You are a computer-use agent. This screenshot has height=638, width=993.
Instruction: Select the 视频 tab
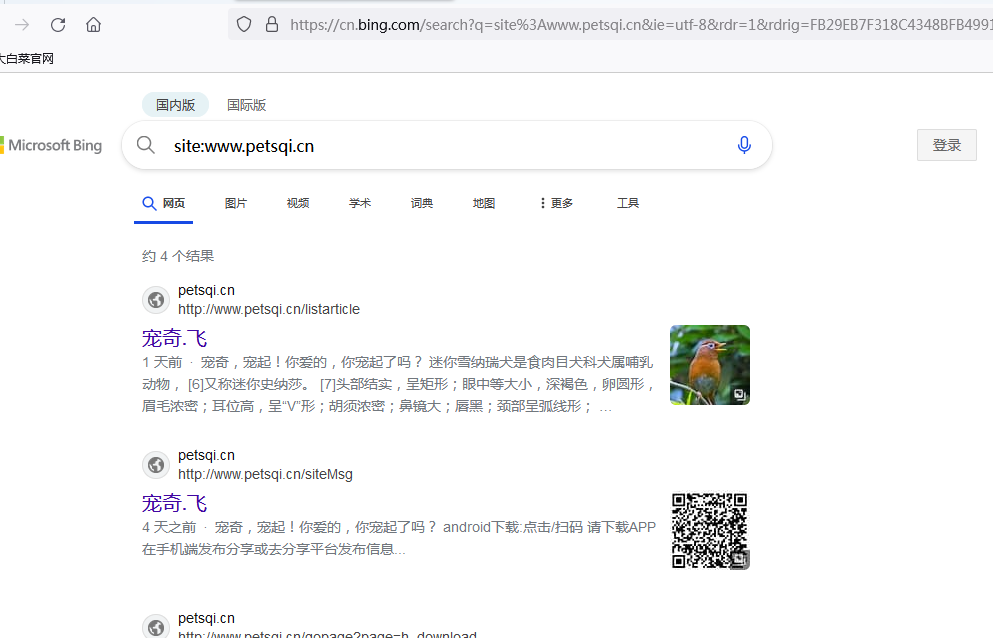(298, 203)
